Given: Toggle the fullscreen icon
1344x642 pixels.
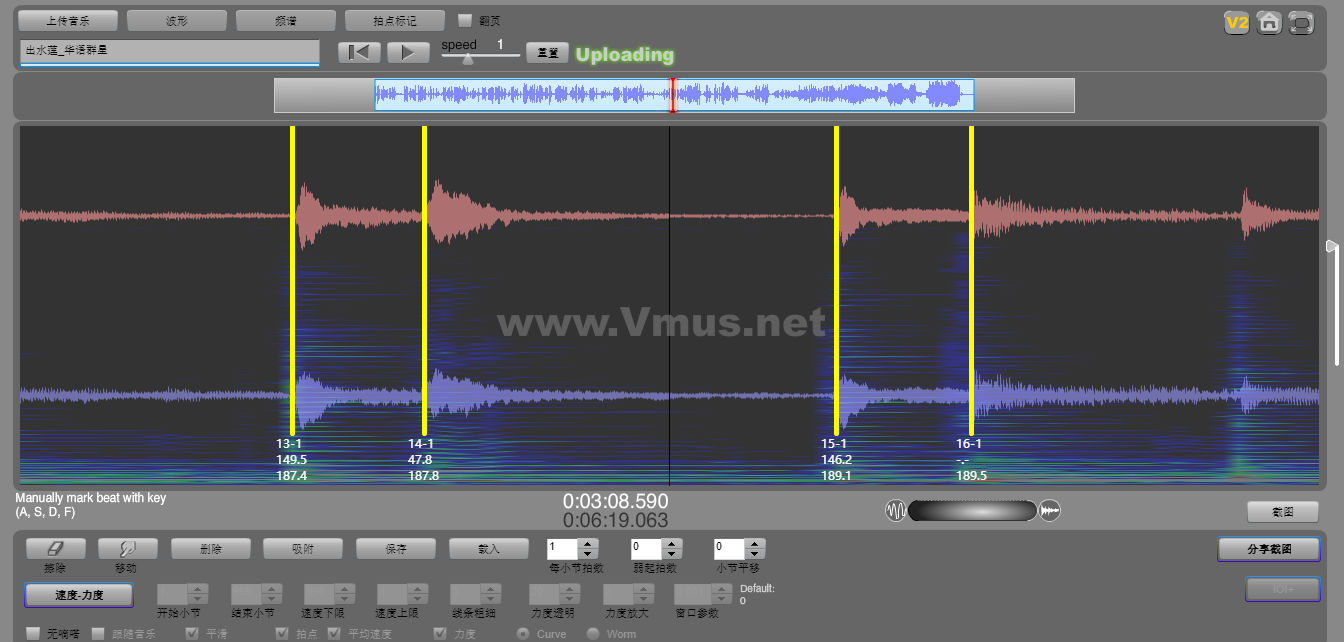Looking at the screenshot, I should tap(1301, 22).
